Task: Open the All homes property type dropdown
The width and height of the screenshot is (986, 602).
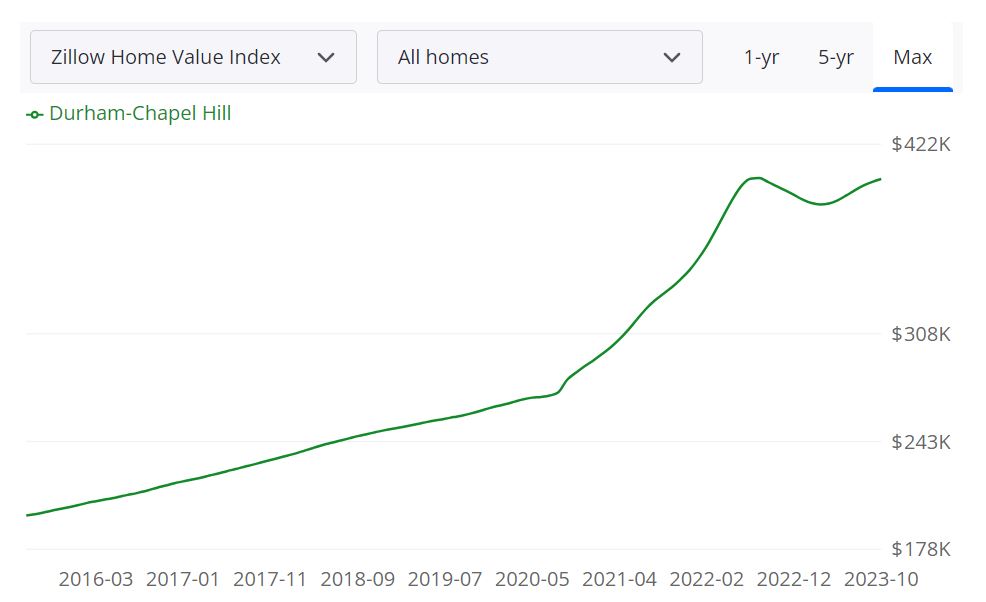Action: (x=540, y=57)
